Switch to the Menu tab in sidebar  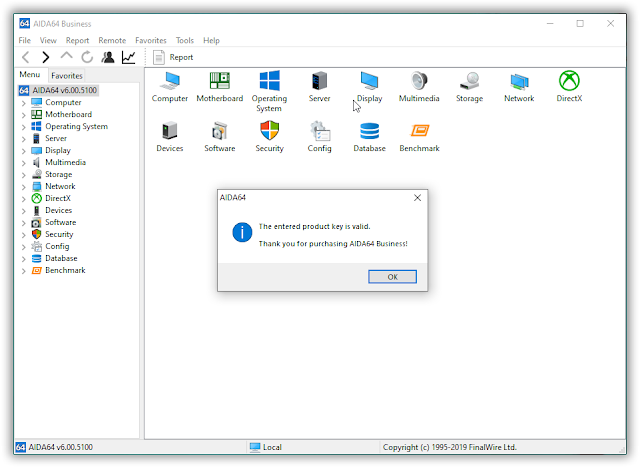pos(30,75)
